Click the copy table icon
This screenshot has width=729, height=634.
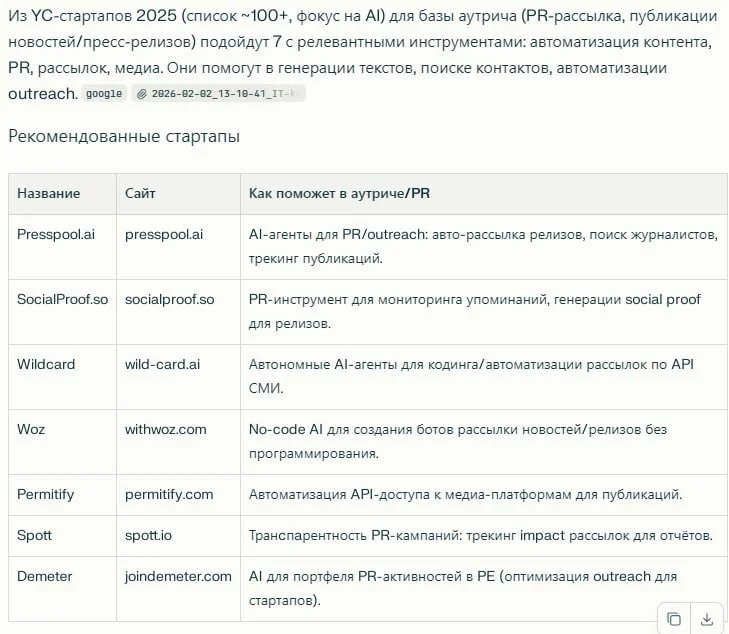point(674,618)
